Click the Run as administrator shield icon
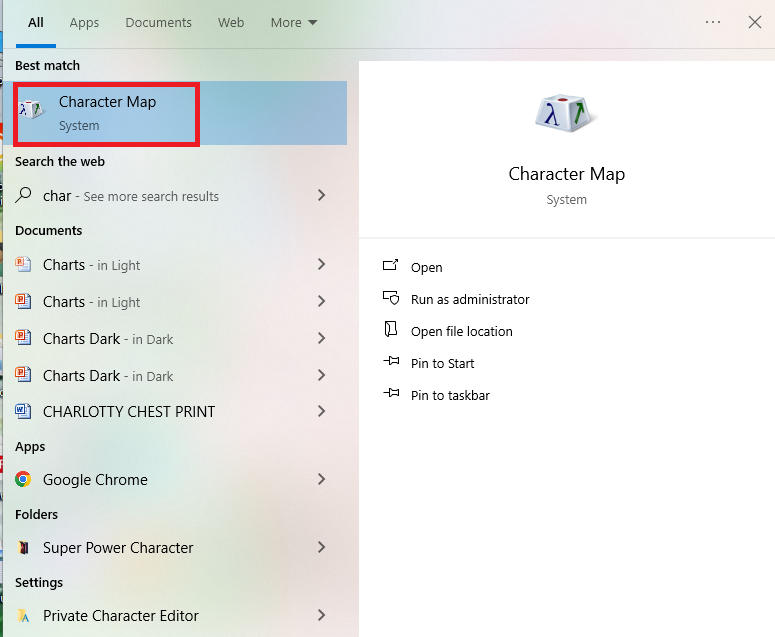775x637 pixels. pos(391,297)
